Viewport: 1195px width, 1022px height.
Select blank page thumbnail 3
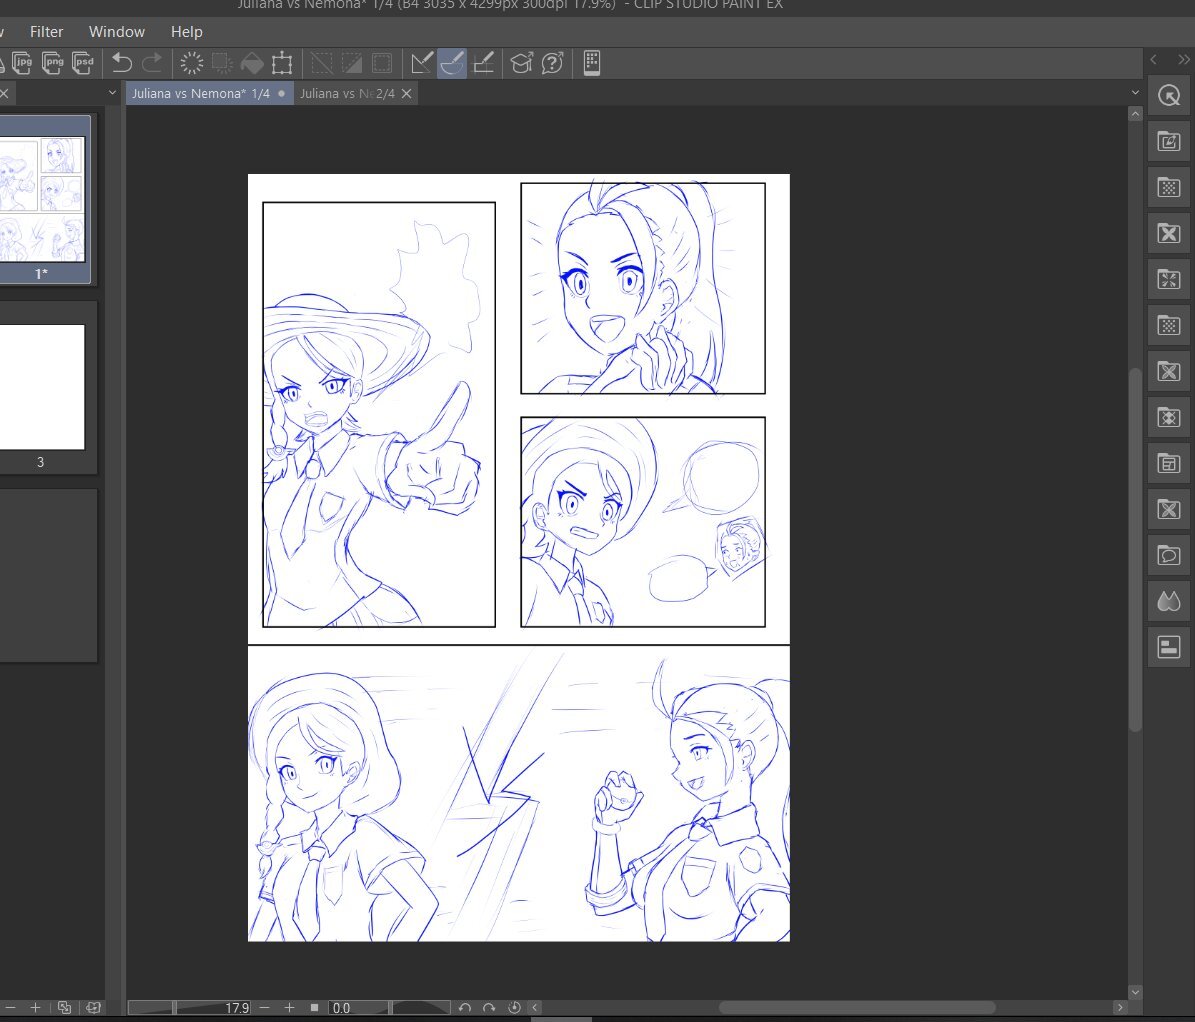(x=42, y=387)
